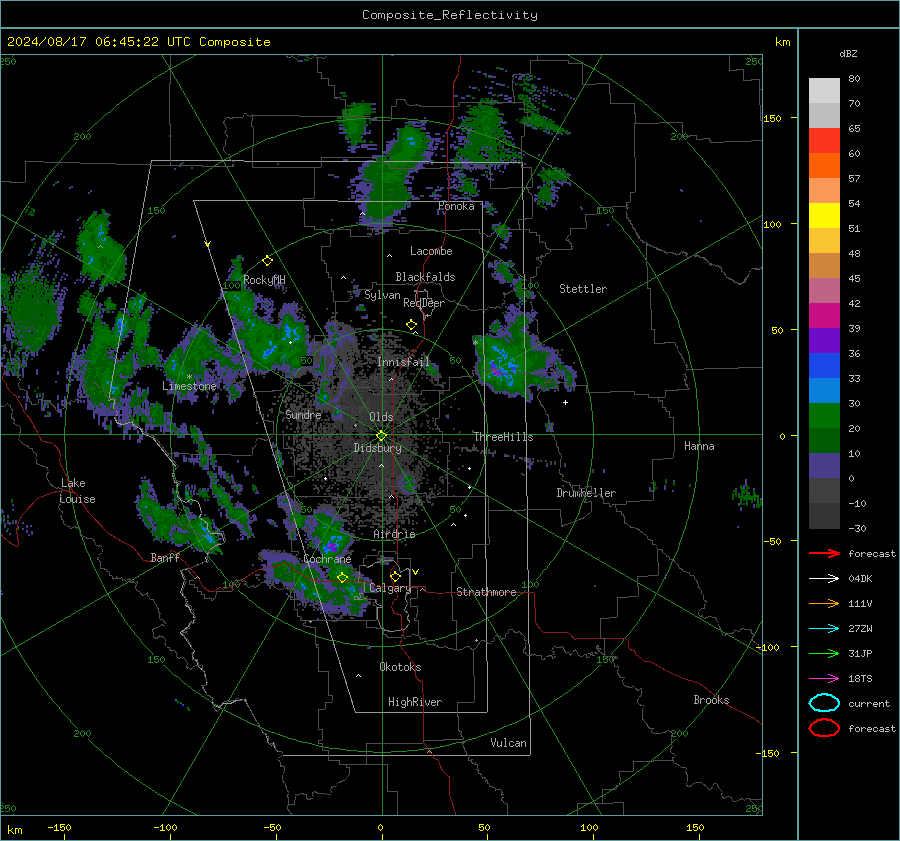The height and width of the screenshot is (841, 900).
Task: Click the magenta swatch in dBZ scale
Action: 824,316
